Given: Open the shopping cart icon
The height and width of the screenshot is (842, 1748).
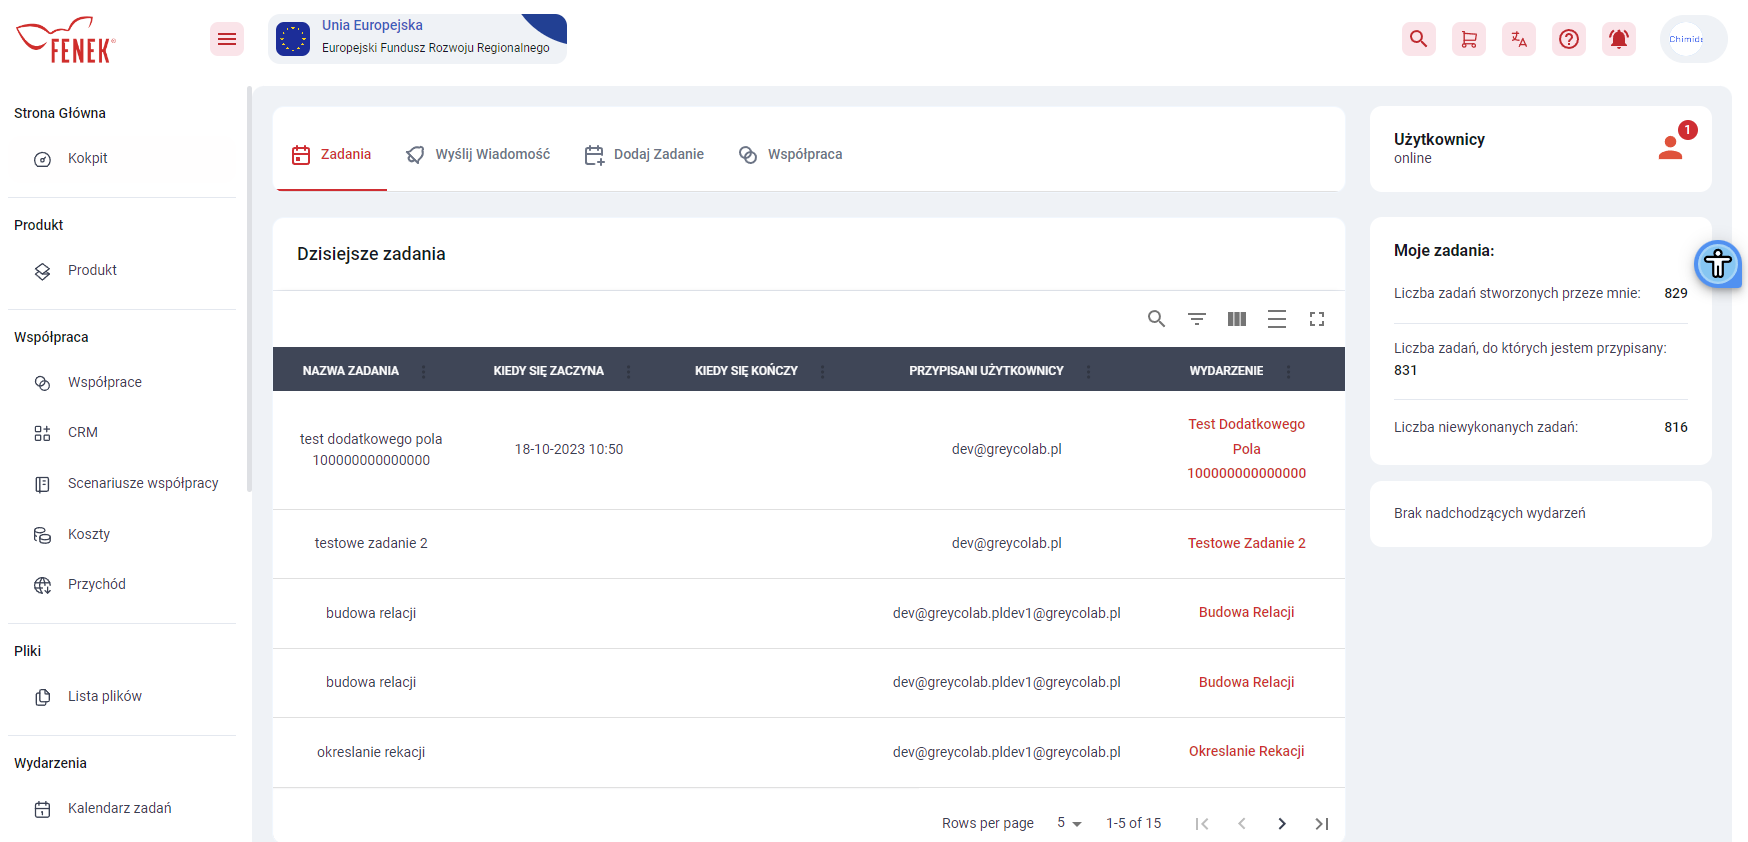Looking at the screenshot, I should coord(1468,39).
